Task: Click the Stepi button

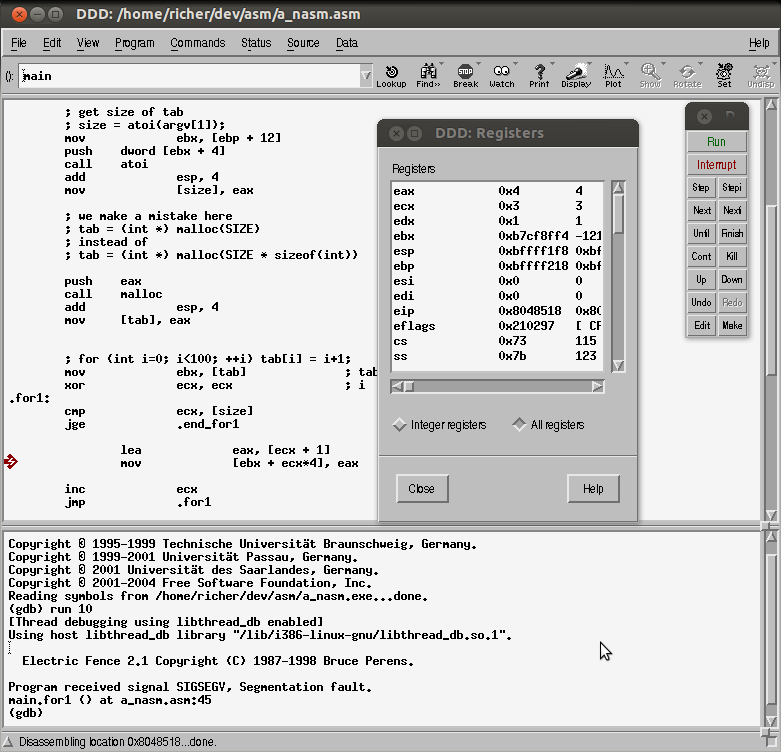Action: pos(732,188)
